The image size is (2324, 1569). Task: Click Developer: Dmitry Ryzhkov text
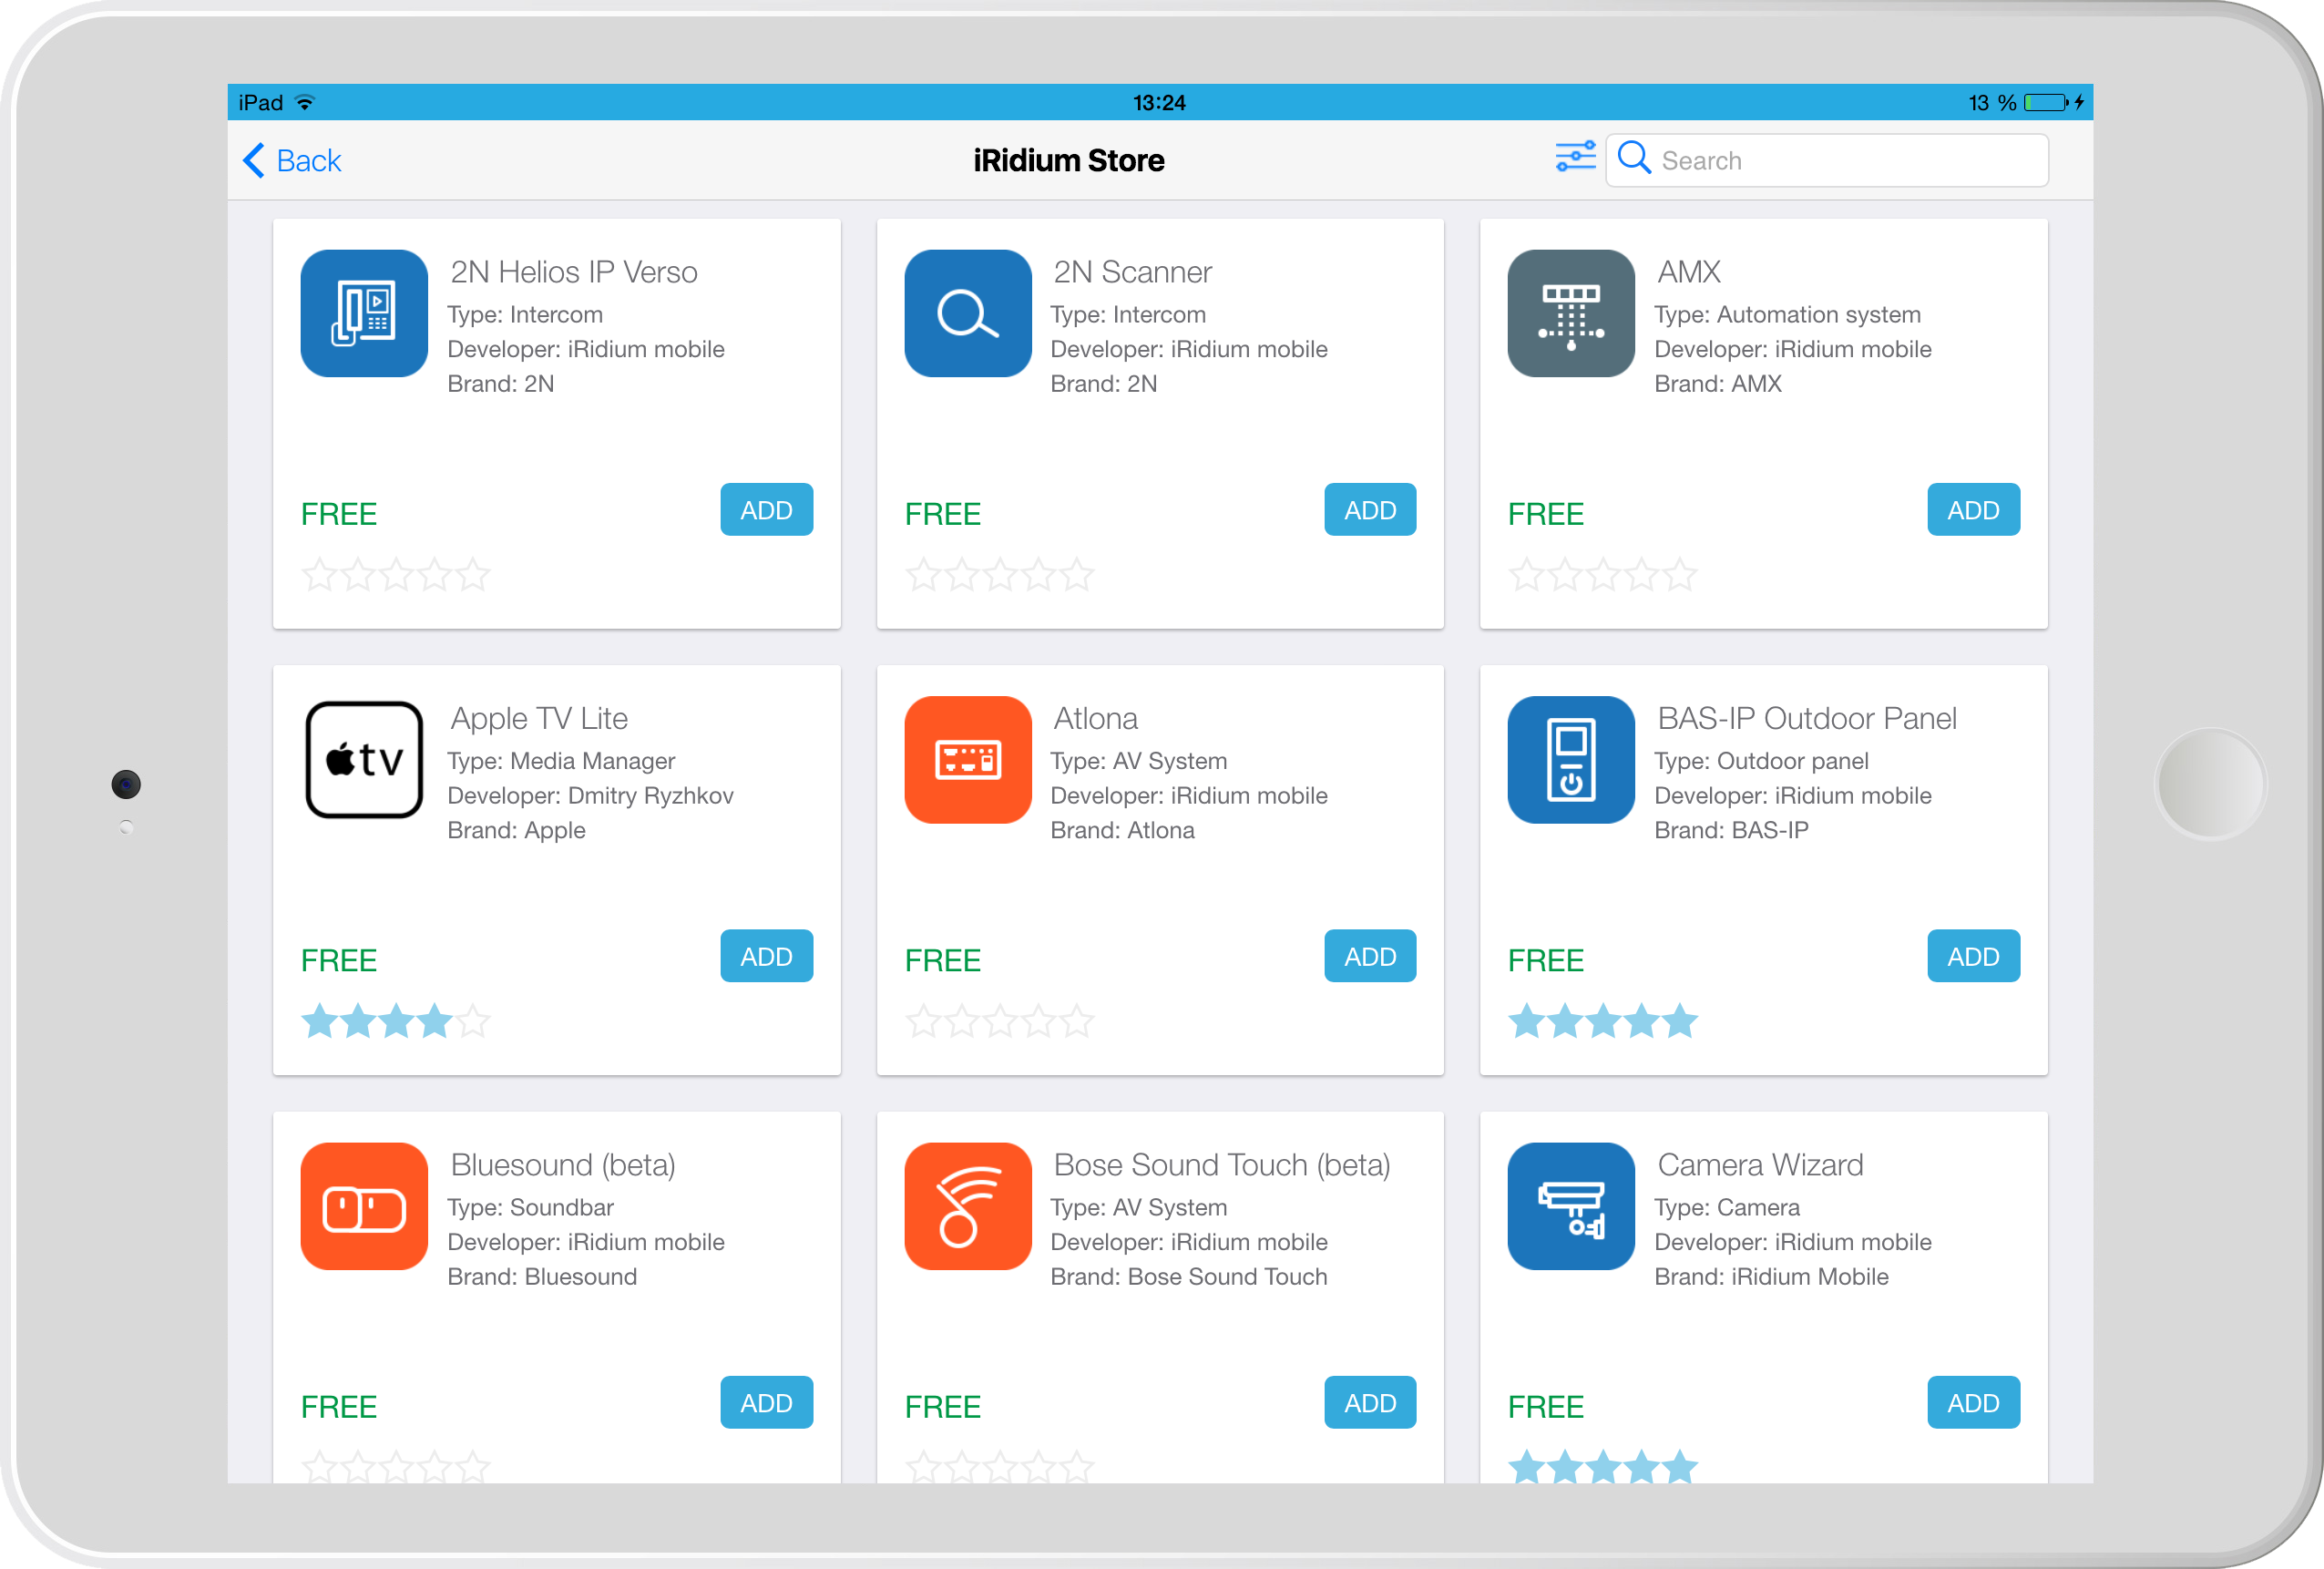tap(590, 795)
